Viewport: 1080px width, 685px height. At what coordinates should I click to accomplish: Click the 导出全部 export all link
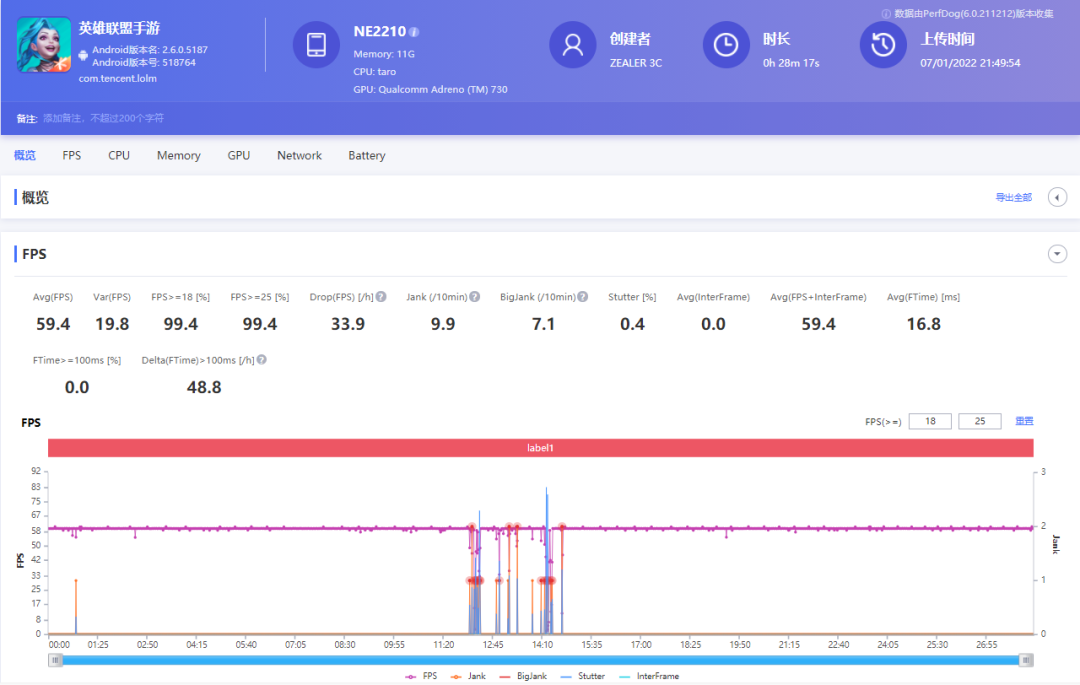[x=1013, y=198]
